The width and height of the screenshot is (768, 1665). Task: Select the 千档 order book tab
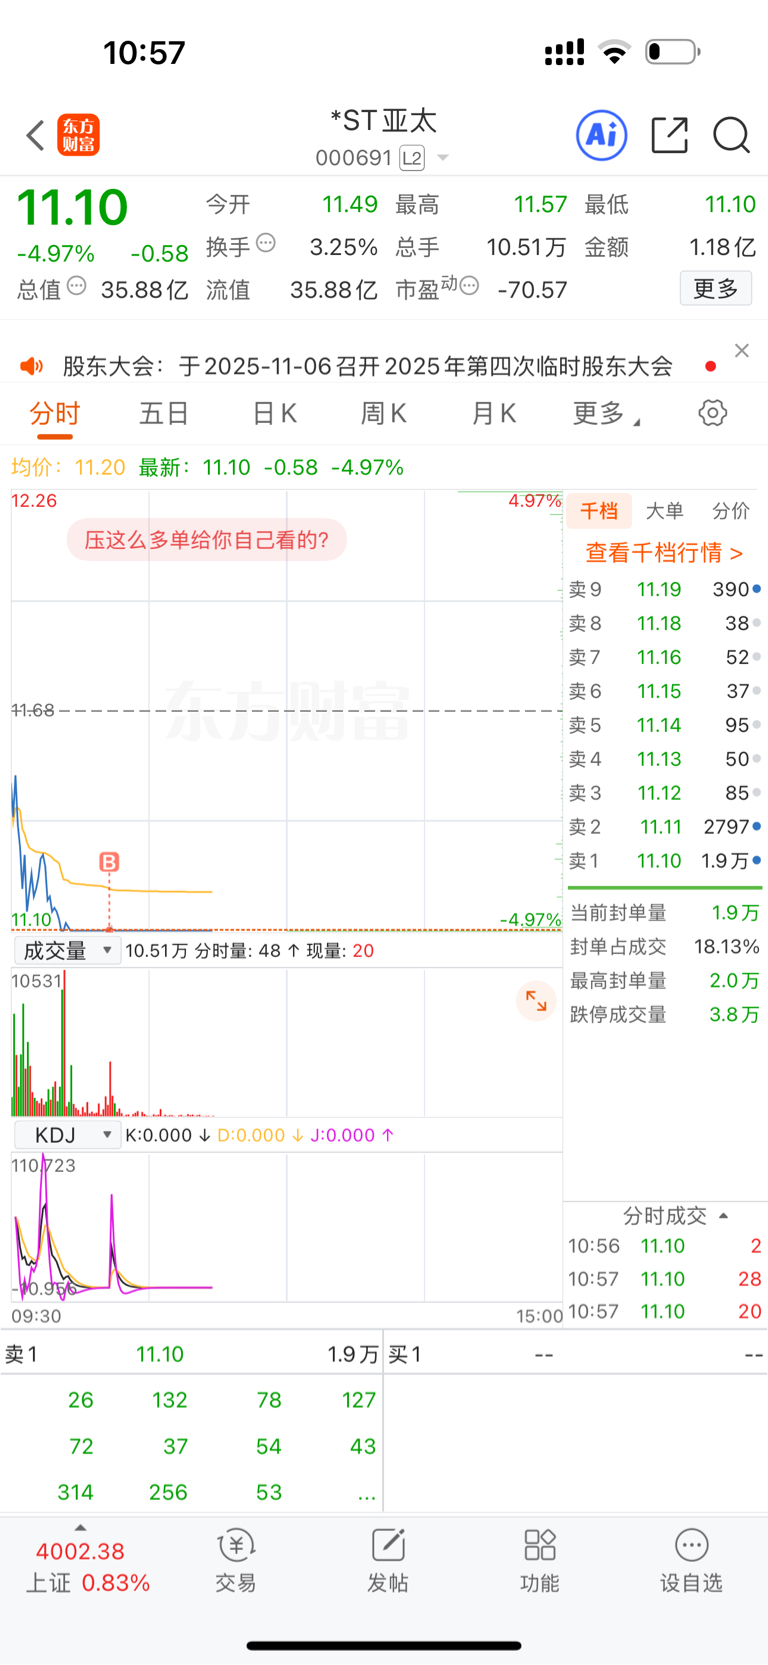[599, 511]
